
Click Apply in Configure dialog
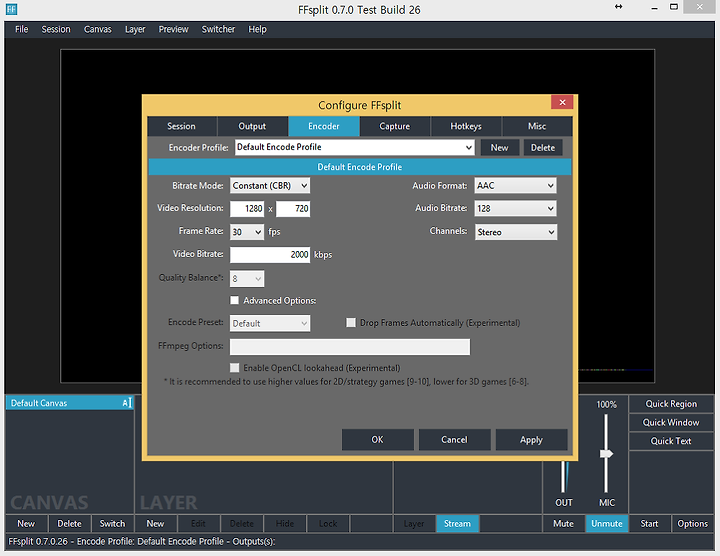tap(531, 440)
